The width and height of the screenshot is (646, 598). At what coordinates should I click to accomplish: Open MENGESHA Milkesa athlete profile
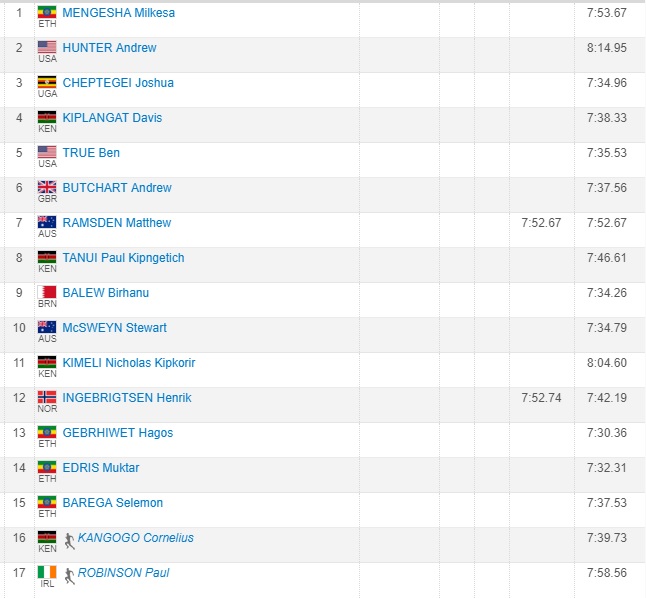pos(119,13)
